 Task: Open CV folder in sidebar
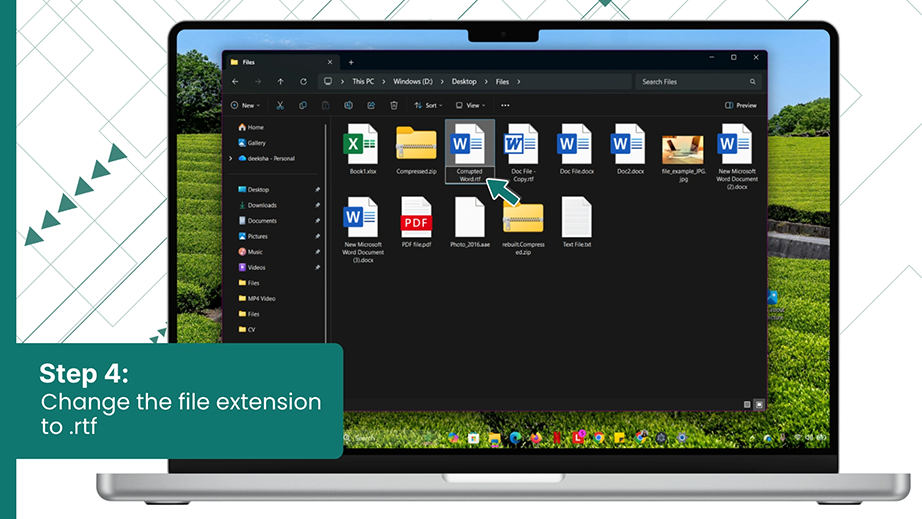tap(247, 330)
